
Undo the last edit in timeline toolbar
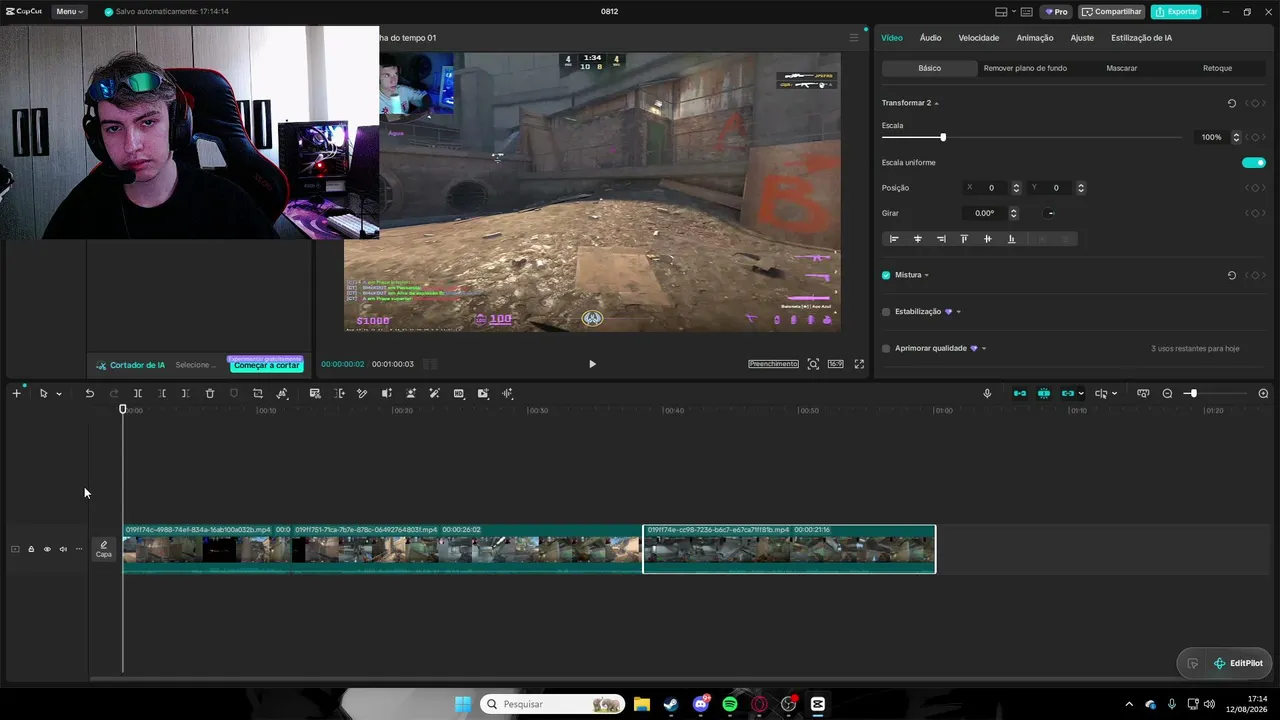coord(89,394)
